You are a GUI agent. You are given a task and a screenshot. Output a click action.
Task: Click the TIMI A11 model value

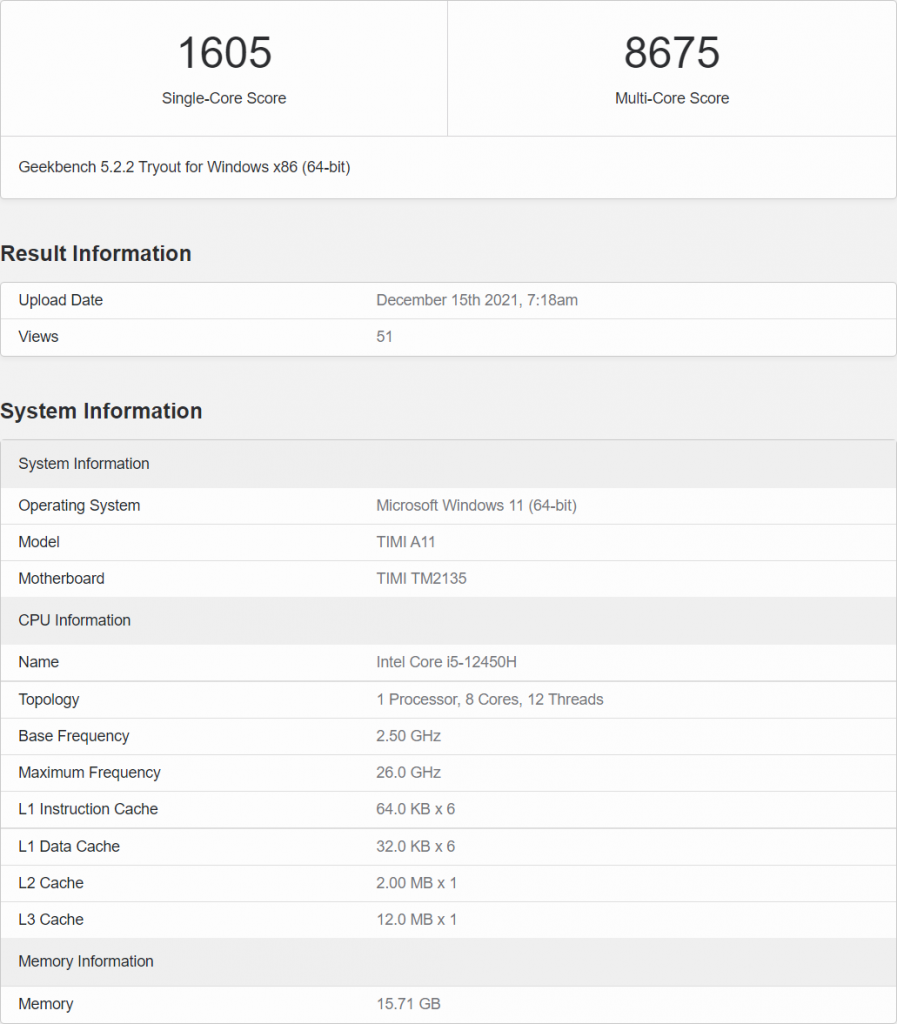coord(403,542)
